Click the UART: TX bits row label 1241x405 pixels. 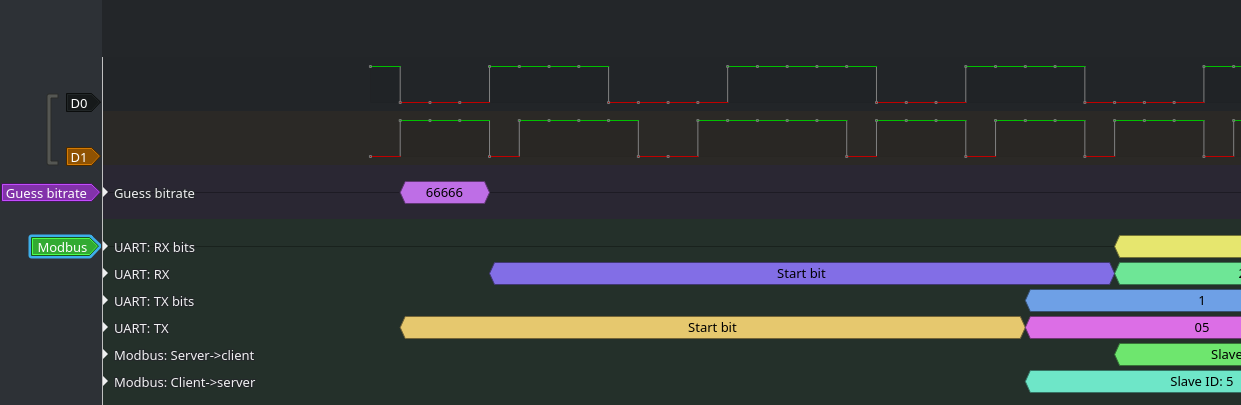tap(154, 301)
